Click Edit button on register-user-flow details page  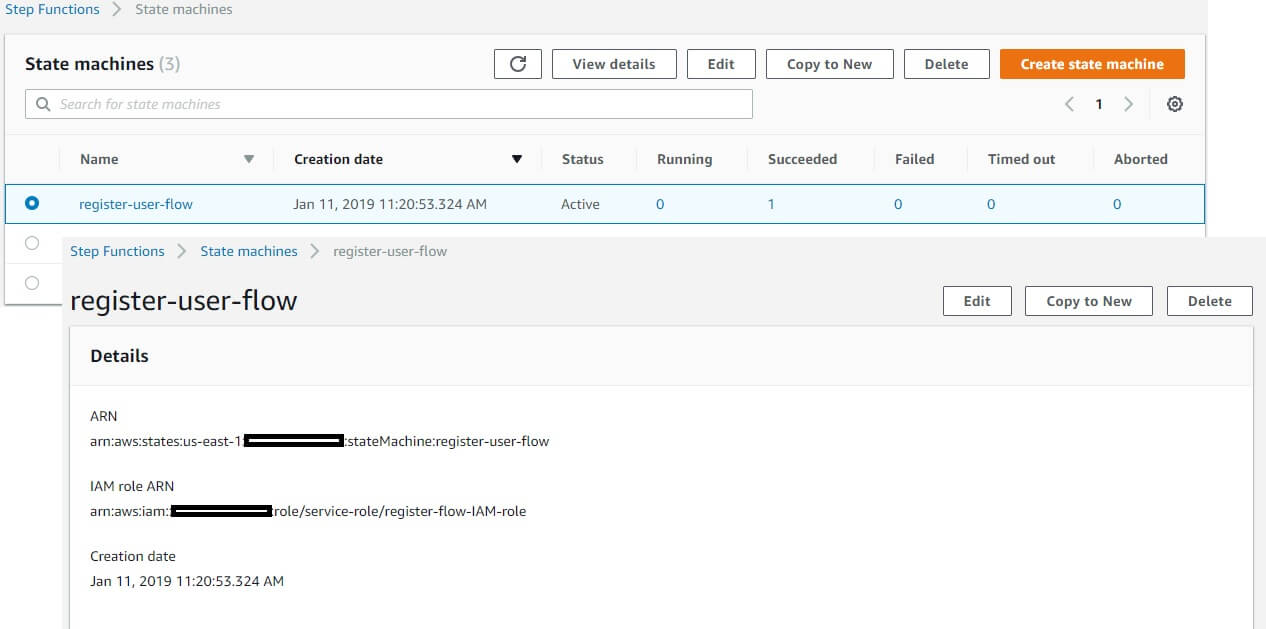pos(977,301)
